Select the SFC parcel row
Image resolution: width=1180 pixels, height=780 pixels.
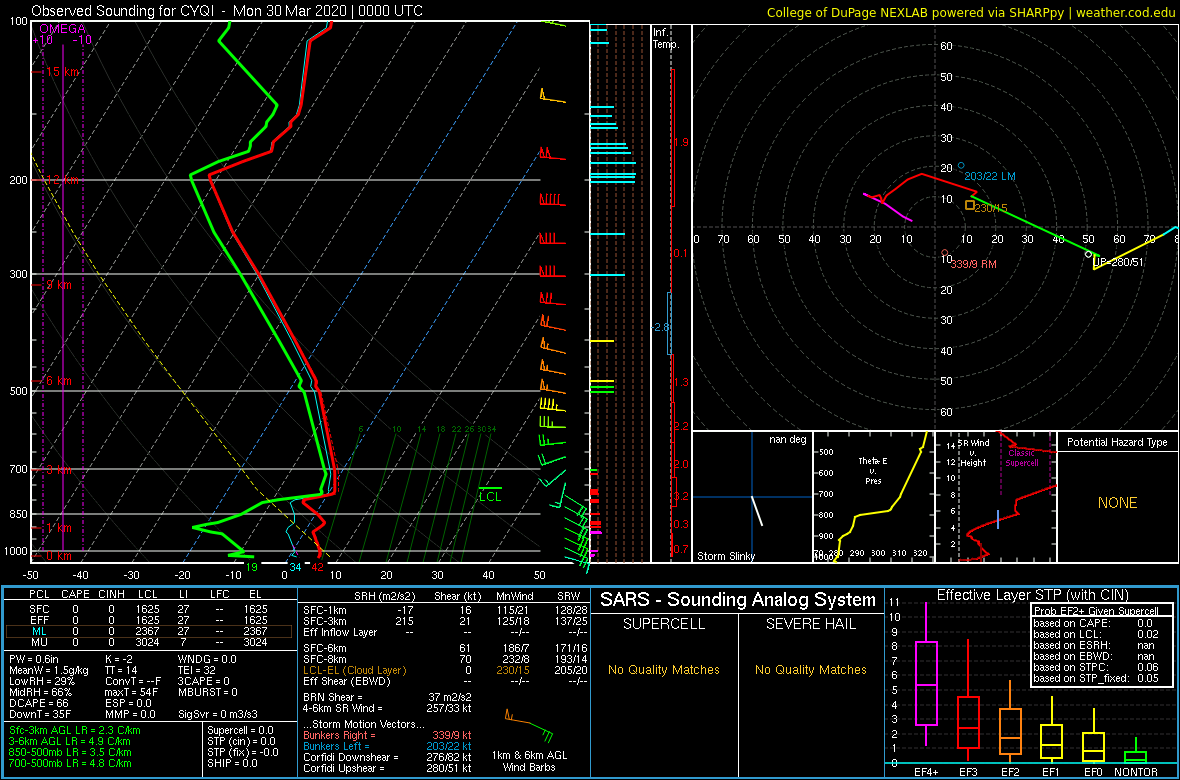(x=148, y=608)
